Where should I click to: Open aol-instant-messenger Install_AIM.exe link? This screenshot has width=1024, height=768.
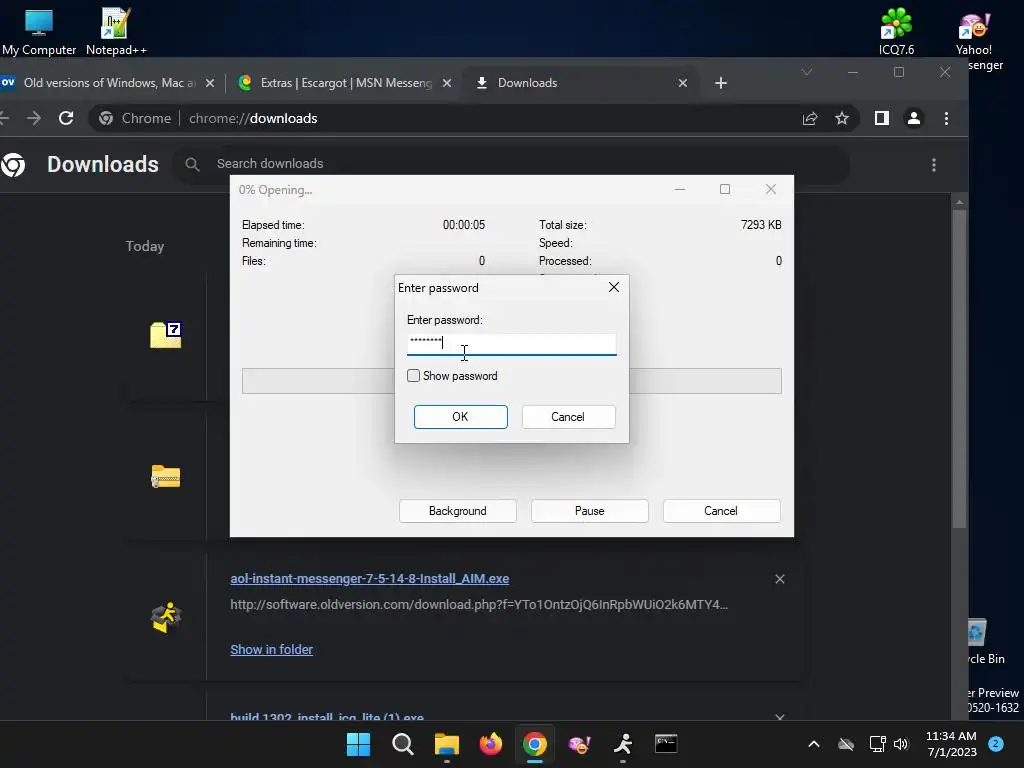point(370,579)
